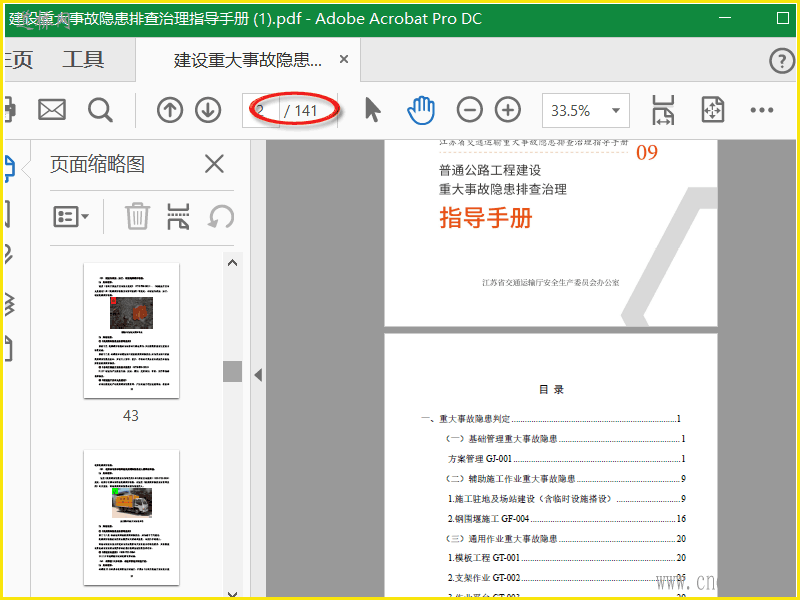Image resolution: width=800 pixels, height=600 pixels.
Task: Close the document tab
Action: tap(344, 60)
